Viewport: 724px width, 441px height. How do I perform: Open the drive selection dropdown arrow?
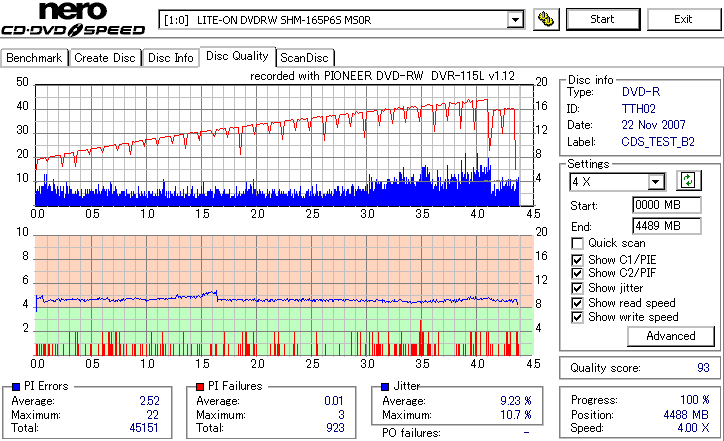click(515, 20)
